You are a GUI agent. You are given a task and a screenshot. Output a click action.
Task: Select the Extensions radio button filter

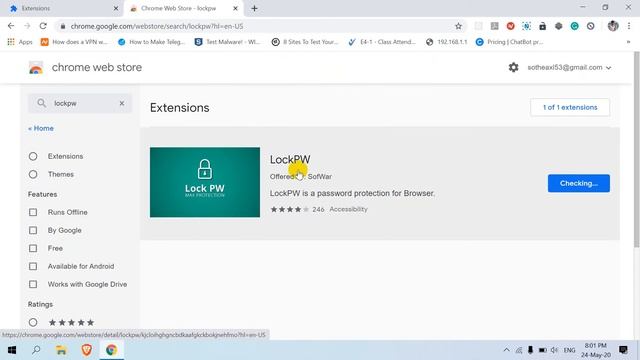coord(33,156)
